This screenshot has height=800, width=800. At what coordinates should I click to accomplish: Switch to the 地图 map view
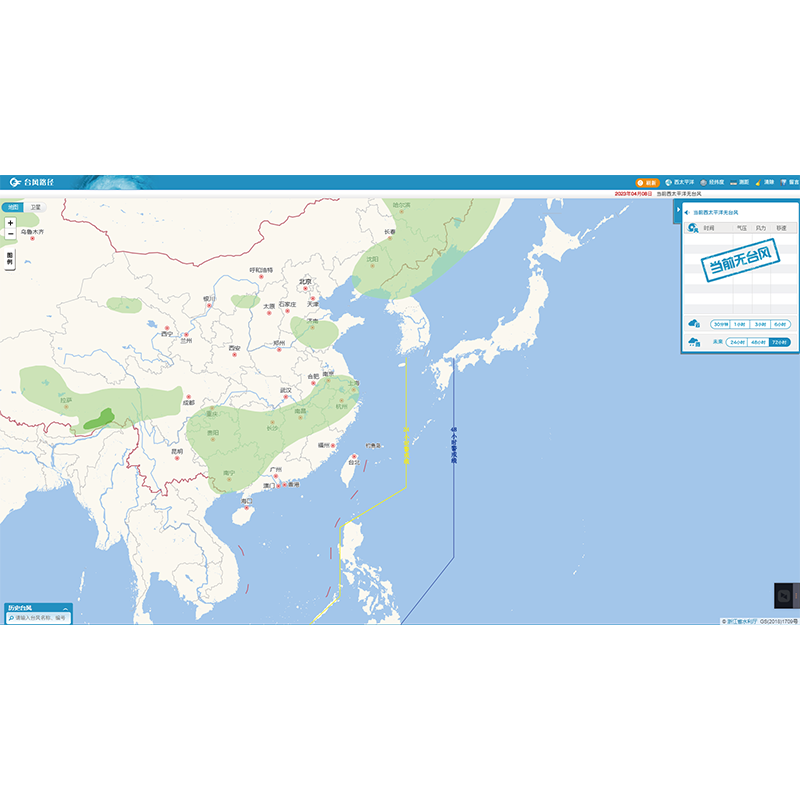[x=13, y=207]
